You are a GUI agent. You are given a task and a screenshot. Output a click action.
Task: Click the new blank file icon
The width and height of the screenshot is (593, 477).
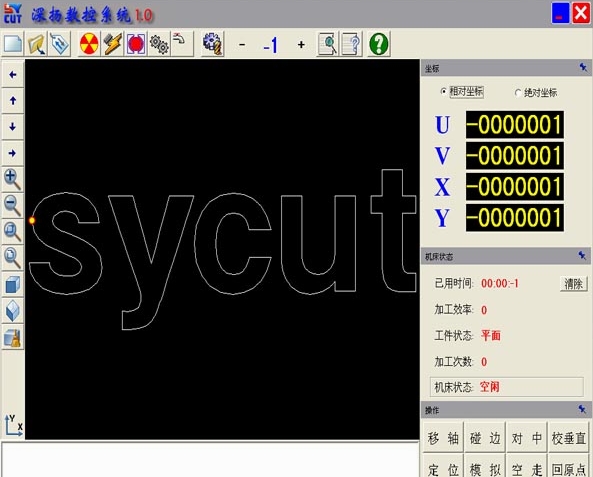(x=13, y=44)
